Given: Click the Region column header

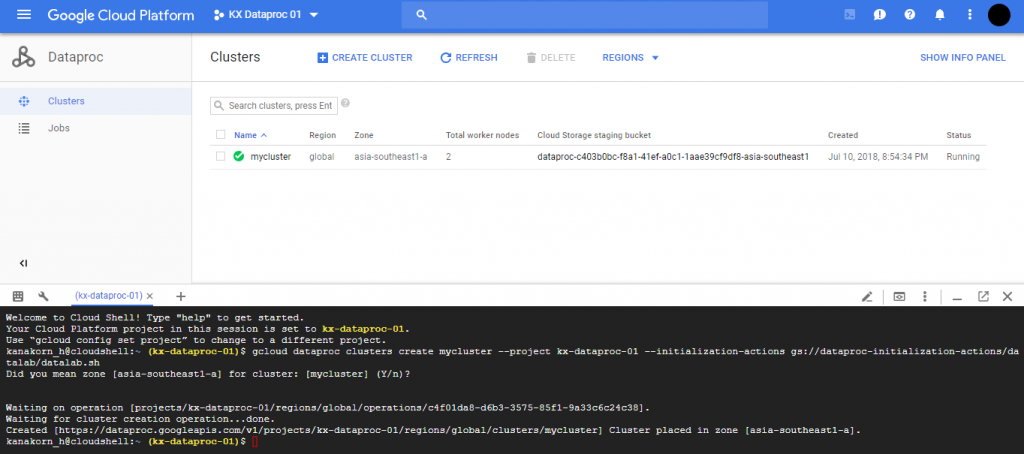Looking at the screenshot, I should [323, 135].
